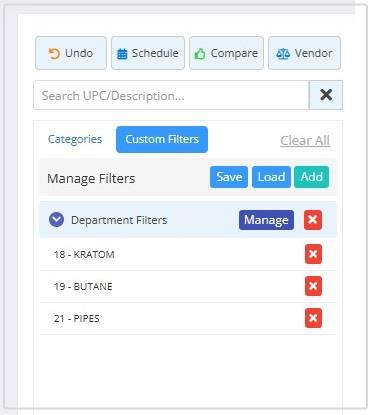Select the Custom Filters tab
The image size is (370, 415).
pos(162,139)
